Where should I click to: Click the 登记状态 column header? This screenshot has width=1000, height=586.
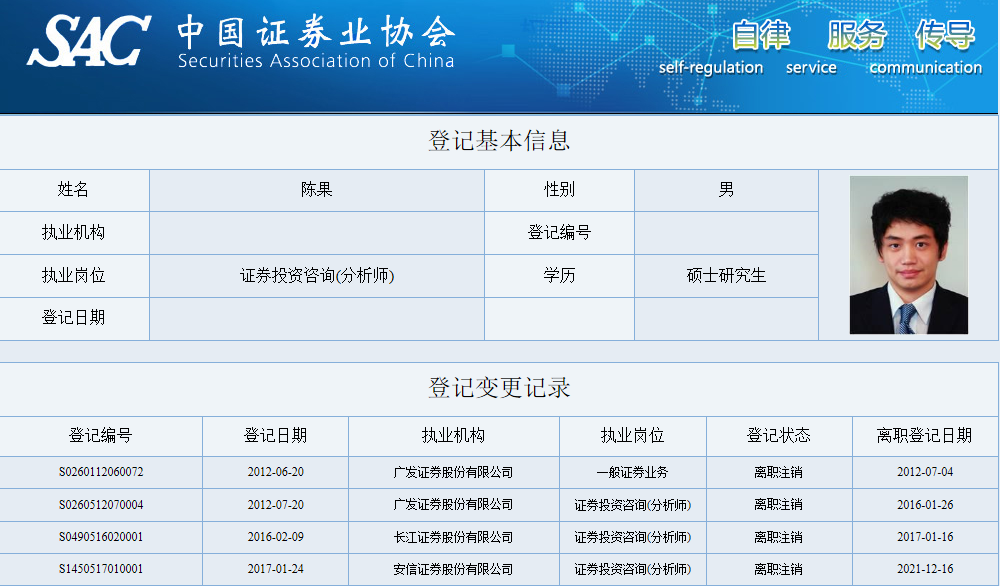coord(779,436)
